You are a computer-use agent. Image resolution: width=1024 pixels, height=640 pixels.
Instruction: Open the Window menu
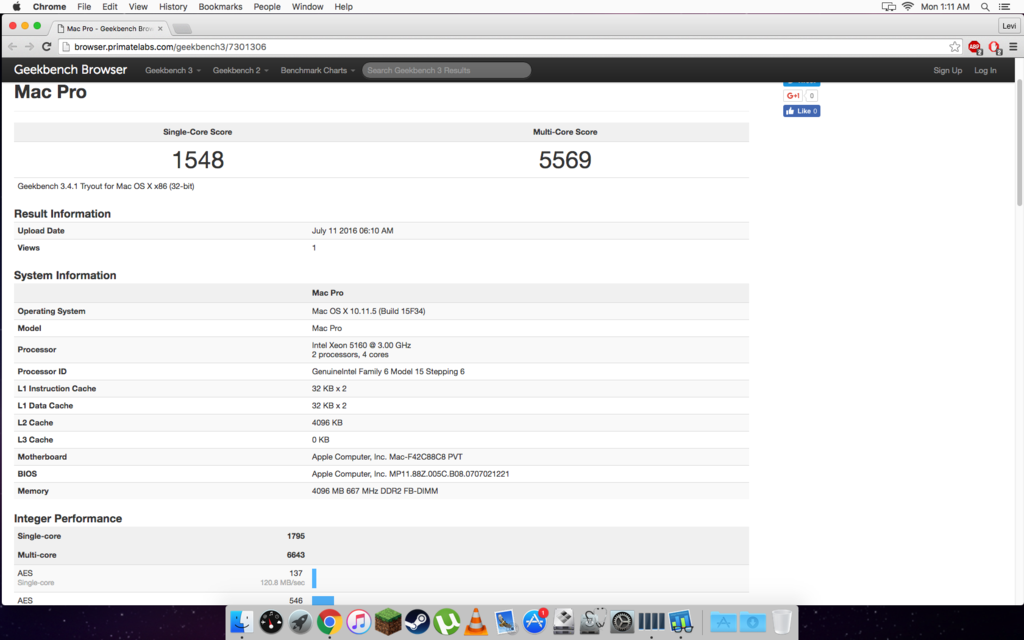308,7
